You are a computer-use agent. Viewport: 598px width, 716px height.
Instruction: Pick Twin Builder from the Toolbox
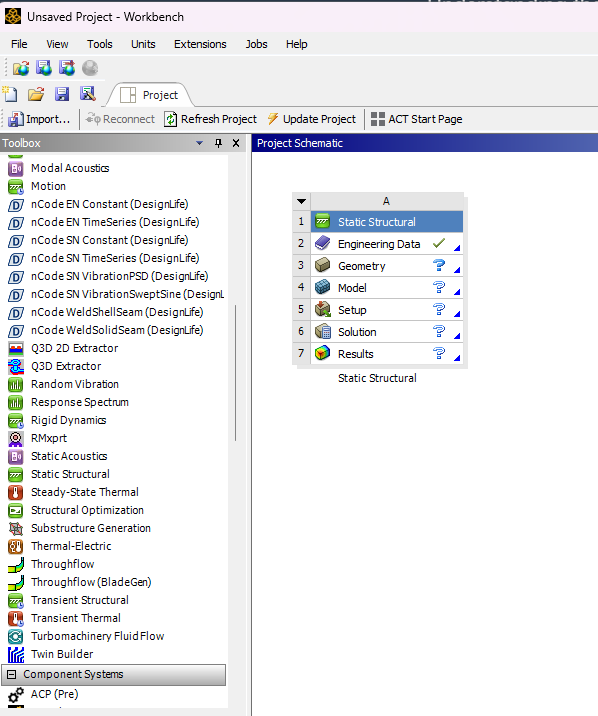(62, 654)
